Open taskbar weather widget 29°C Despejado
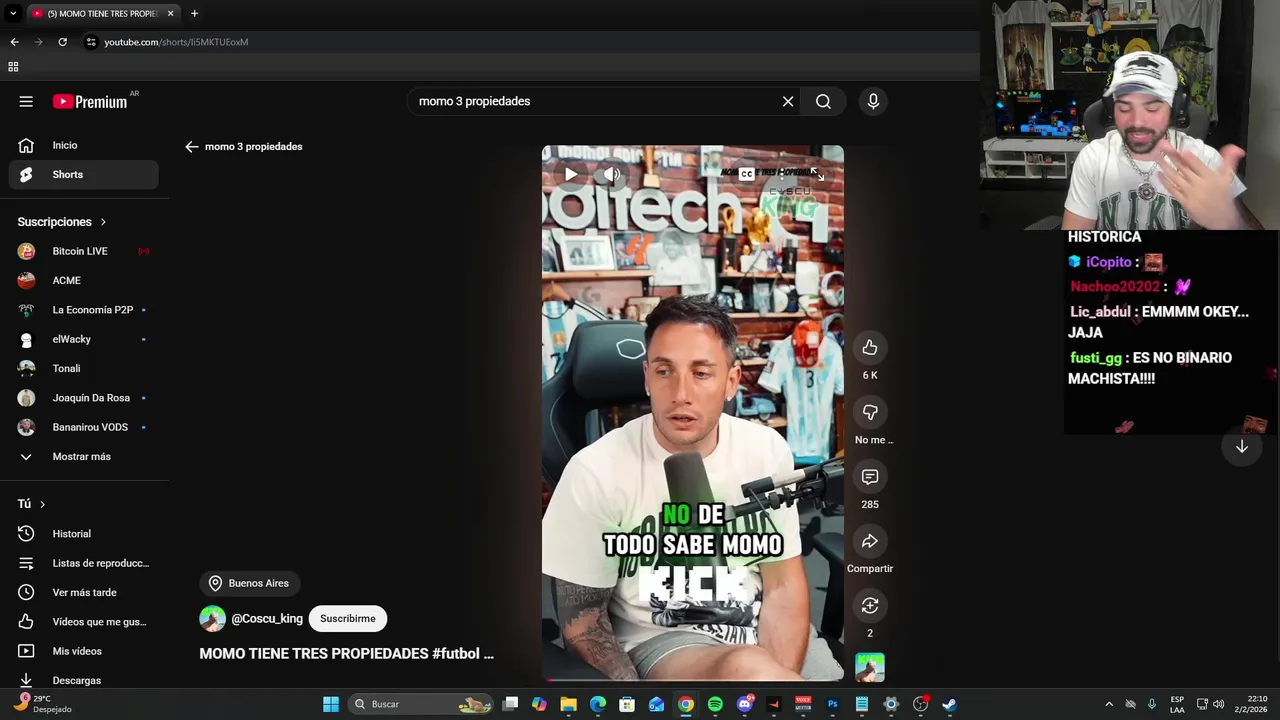 point(42,704)
